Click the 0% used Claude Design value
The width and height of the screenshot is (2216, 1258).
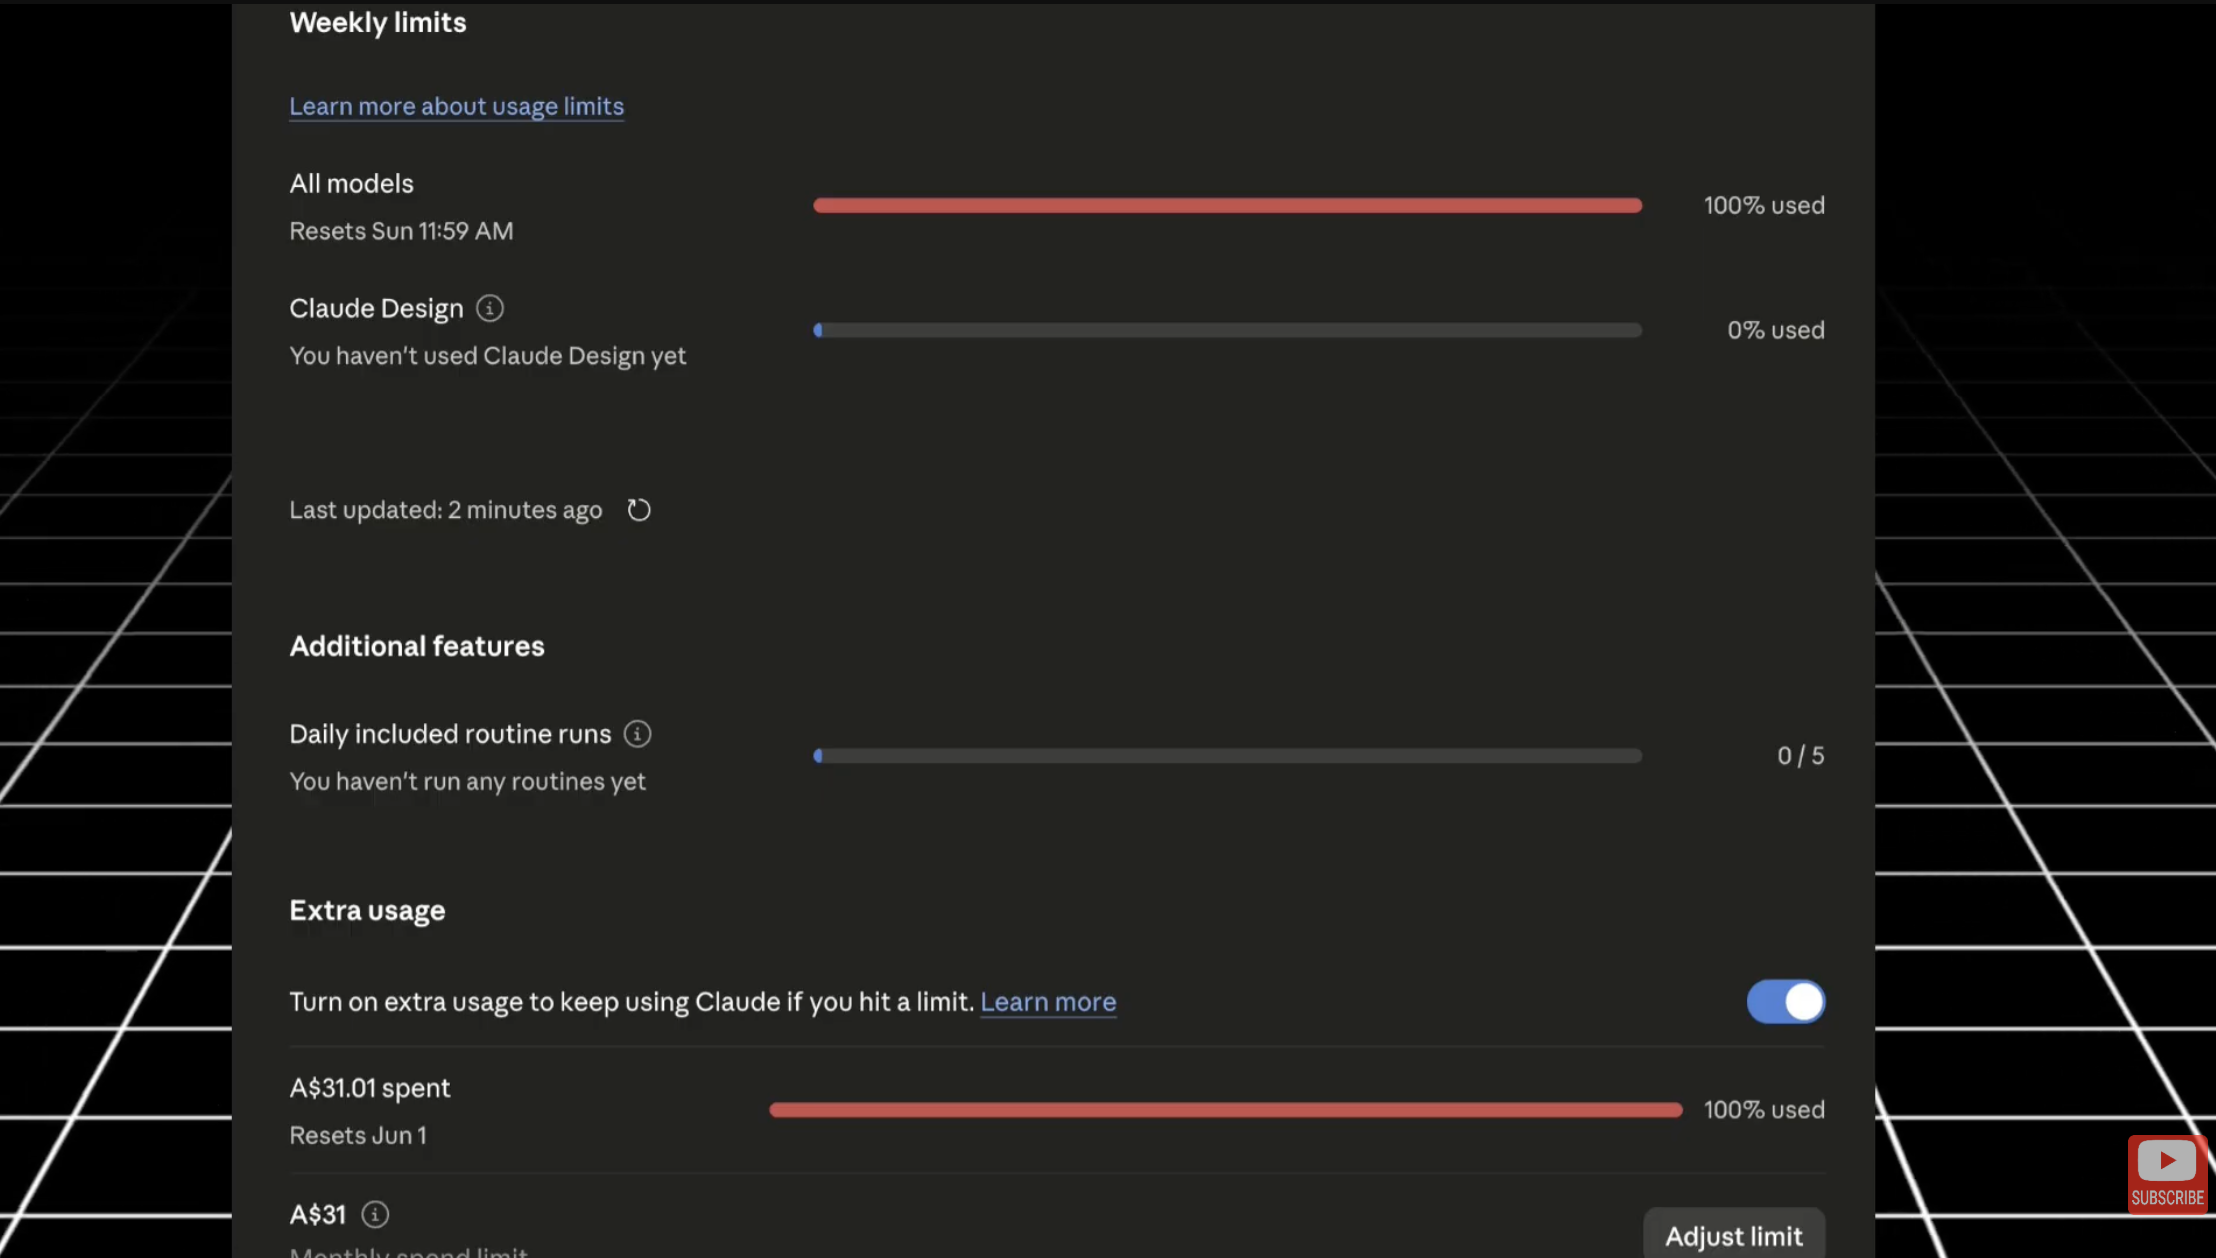1776,330
